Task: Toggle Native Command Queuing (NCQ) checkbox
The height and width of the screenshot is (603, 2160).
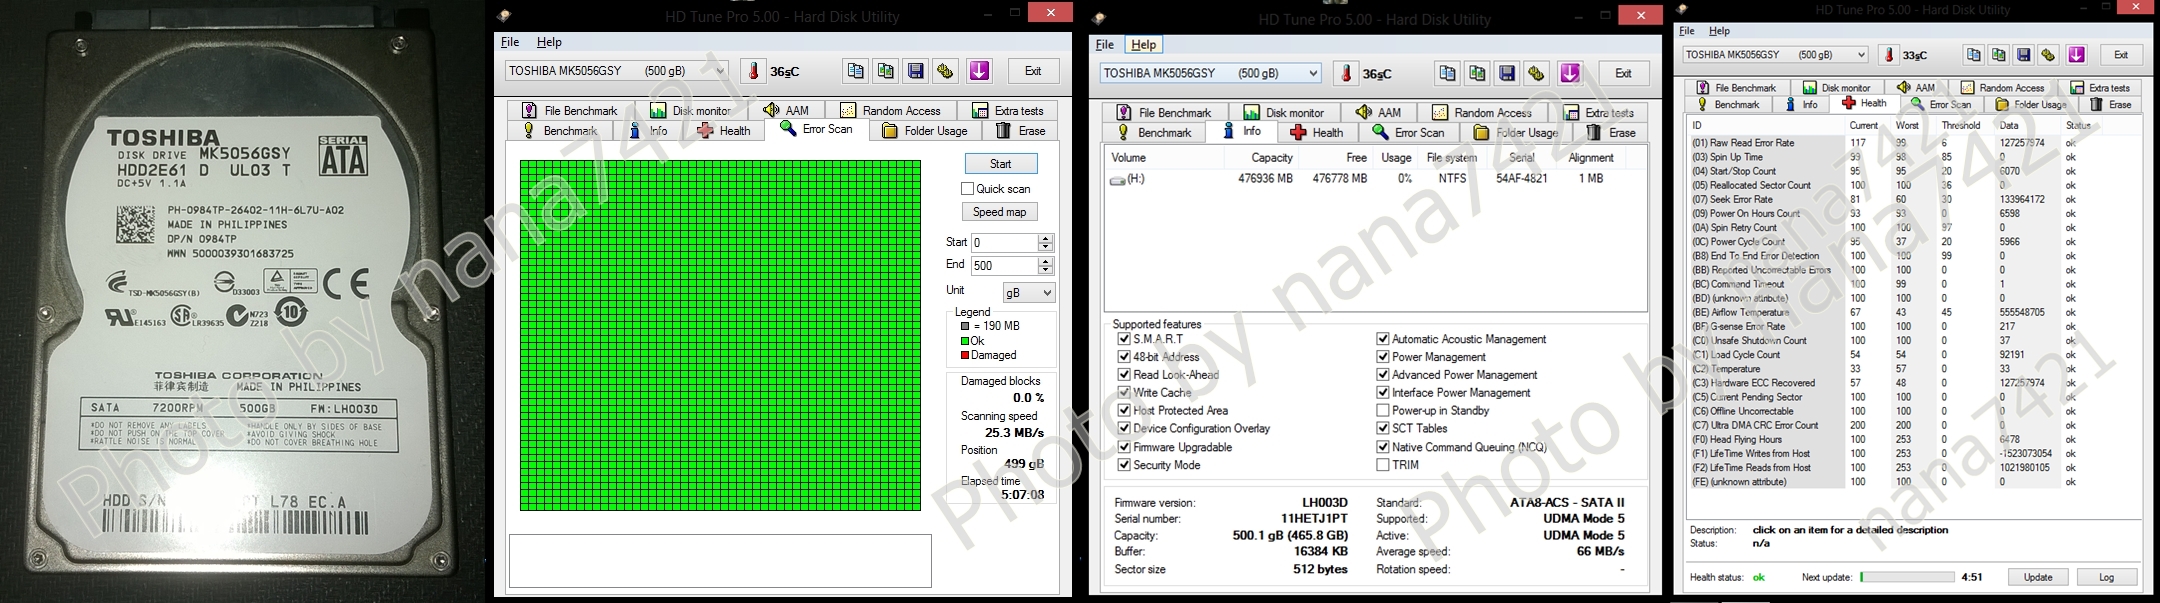Action: click(1382, 447)
